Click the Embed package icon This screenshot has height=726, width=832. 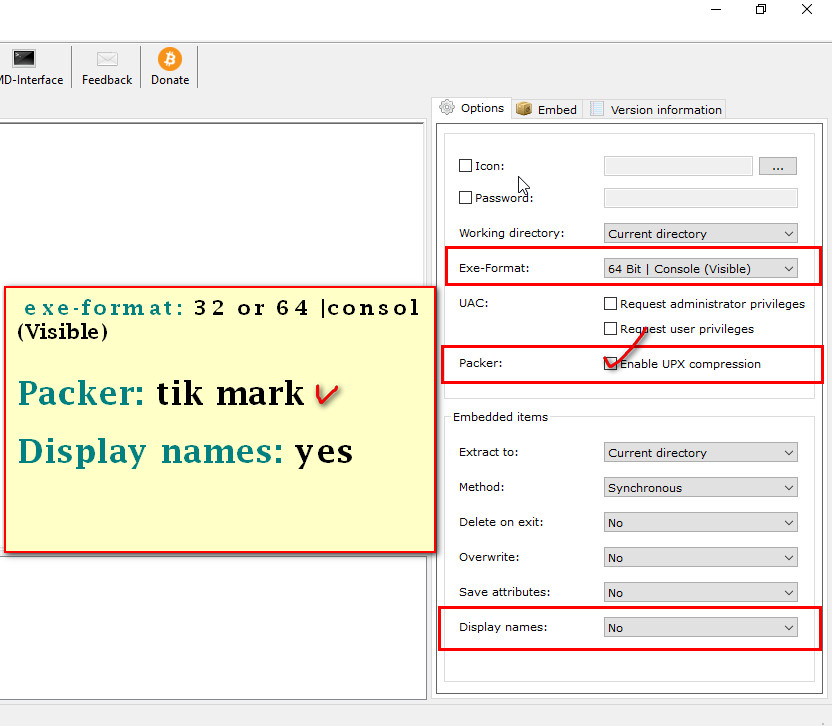pyautogui.click(x=524, y=109)
